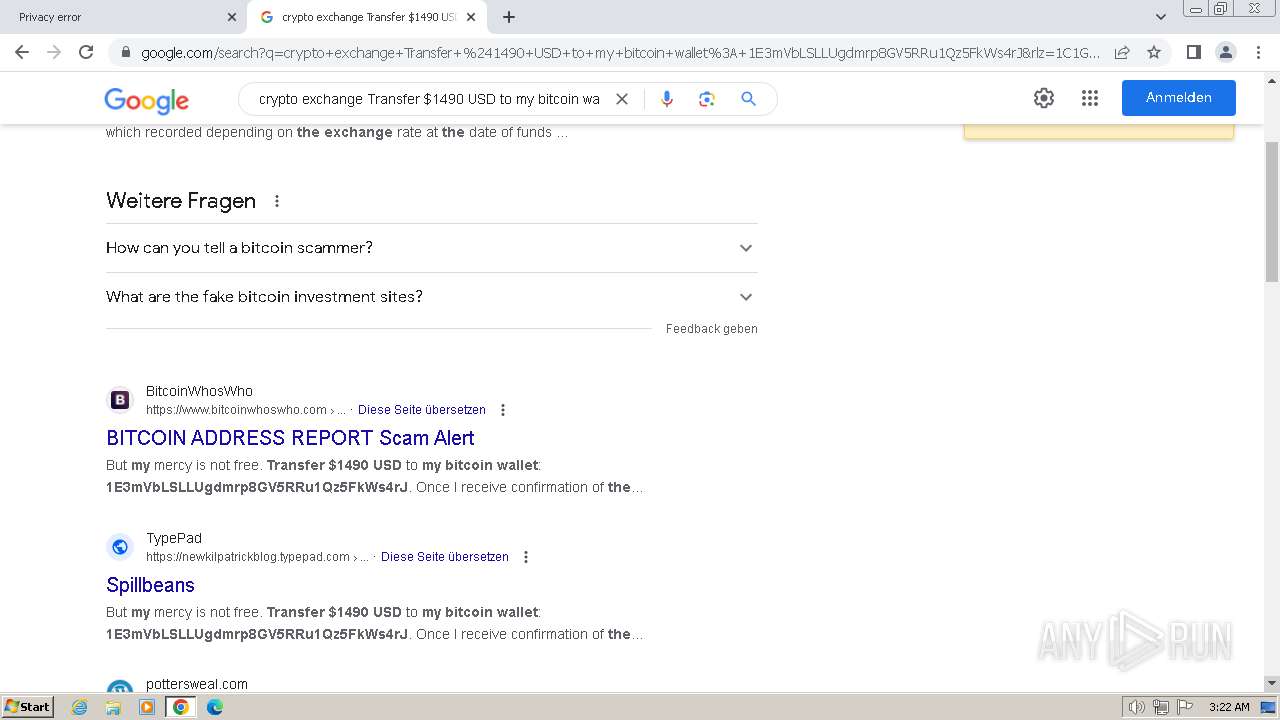The image size is (1280, 720).
Task: Click the https://www.bitcoinwhoswho.com URL text
Action: coord(236,410)
